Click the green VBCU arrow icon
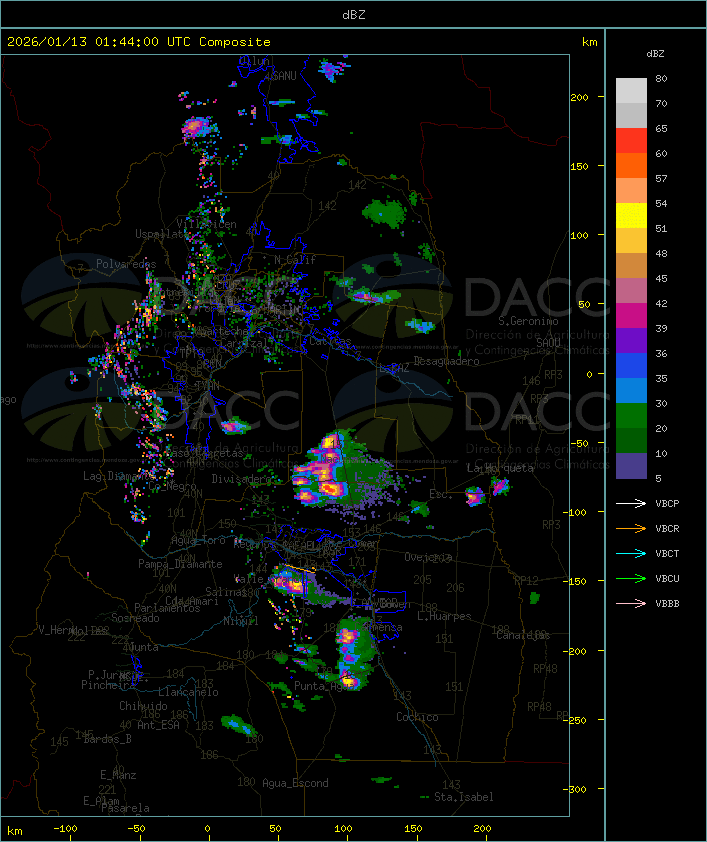The image size is (707, 842). (x=631, y=578)
